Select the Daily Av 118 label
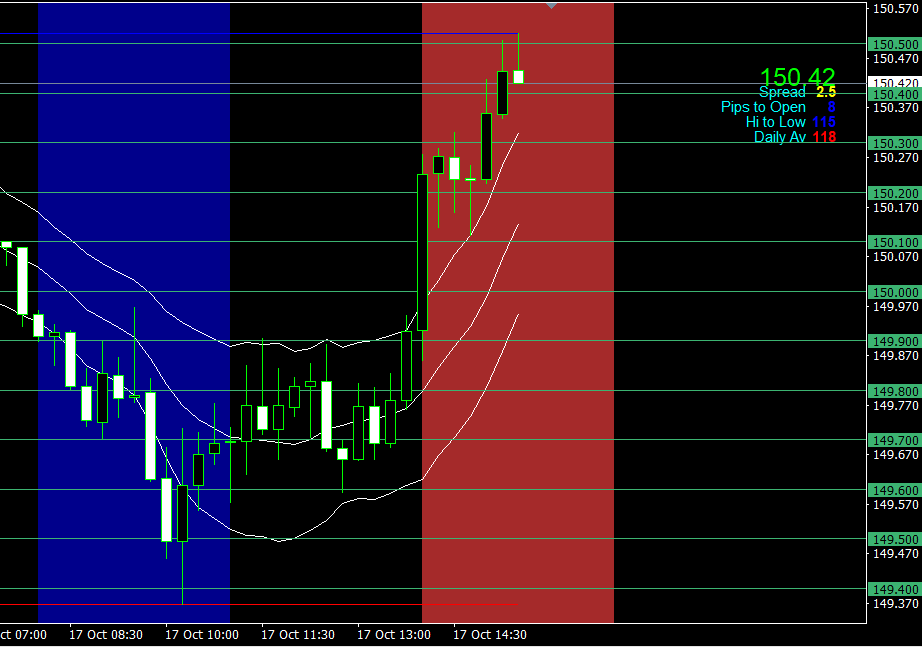Viewport: 922px width, 647px height. pos(794,137)
